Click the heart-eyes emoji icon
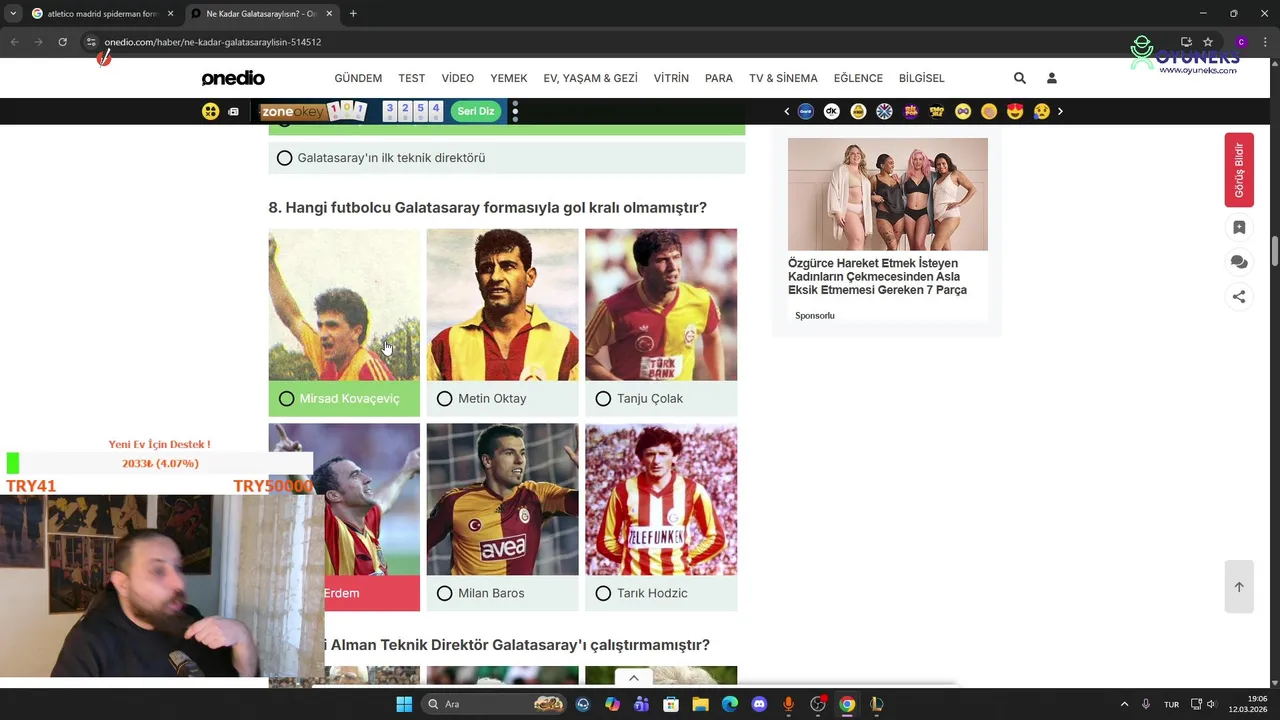The image size is (1280, 720). 1015,111
